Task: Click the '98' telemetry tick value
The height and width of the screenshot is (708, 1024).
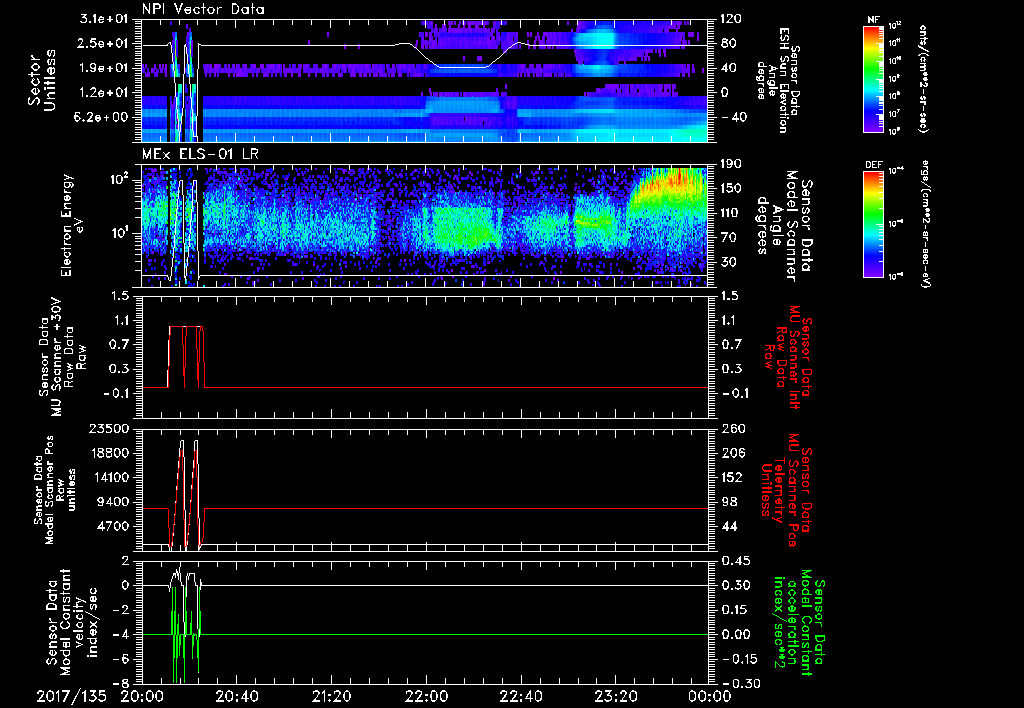Action: [x=728, y=502]
